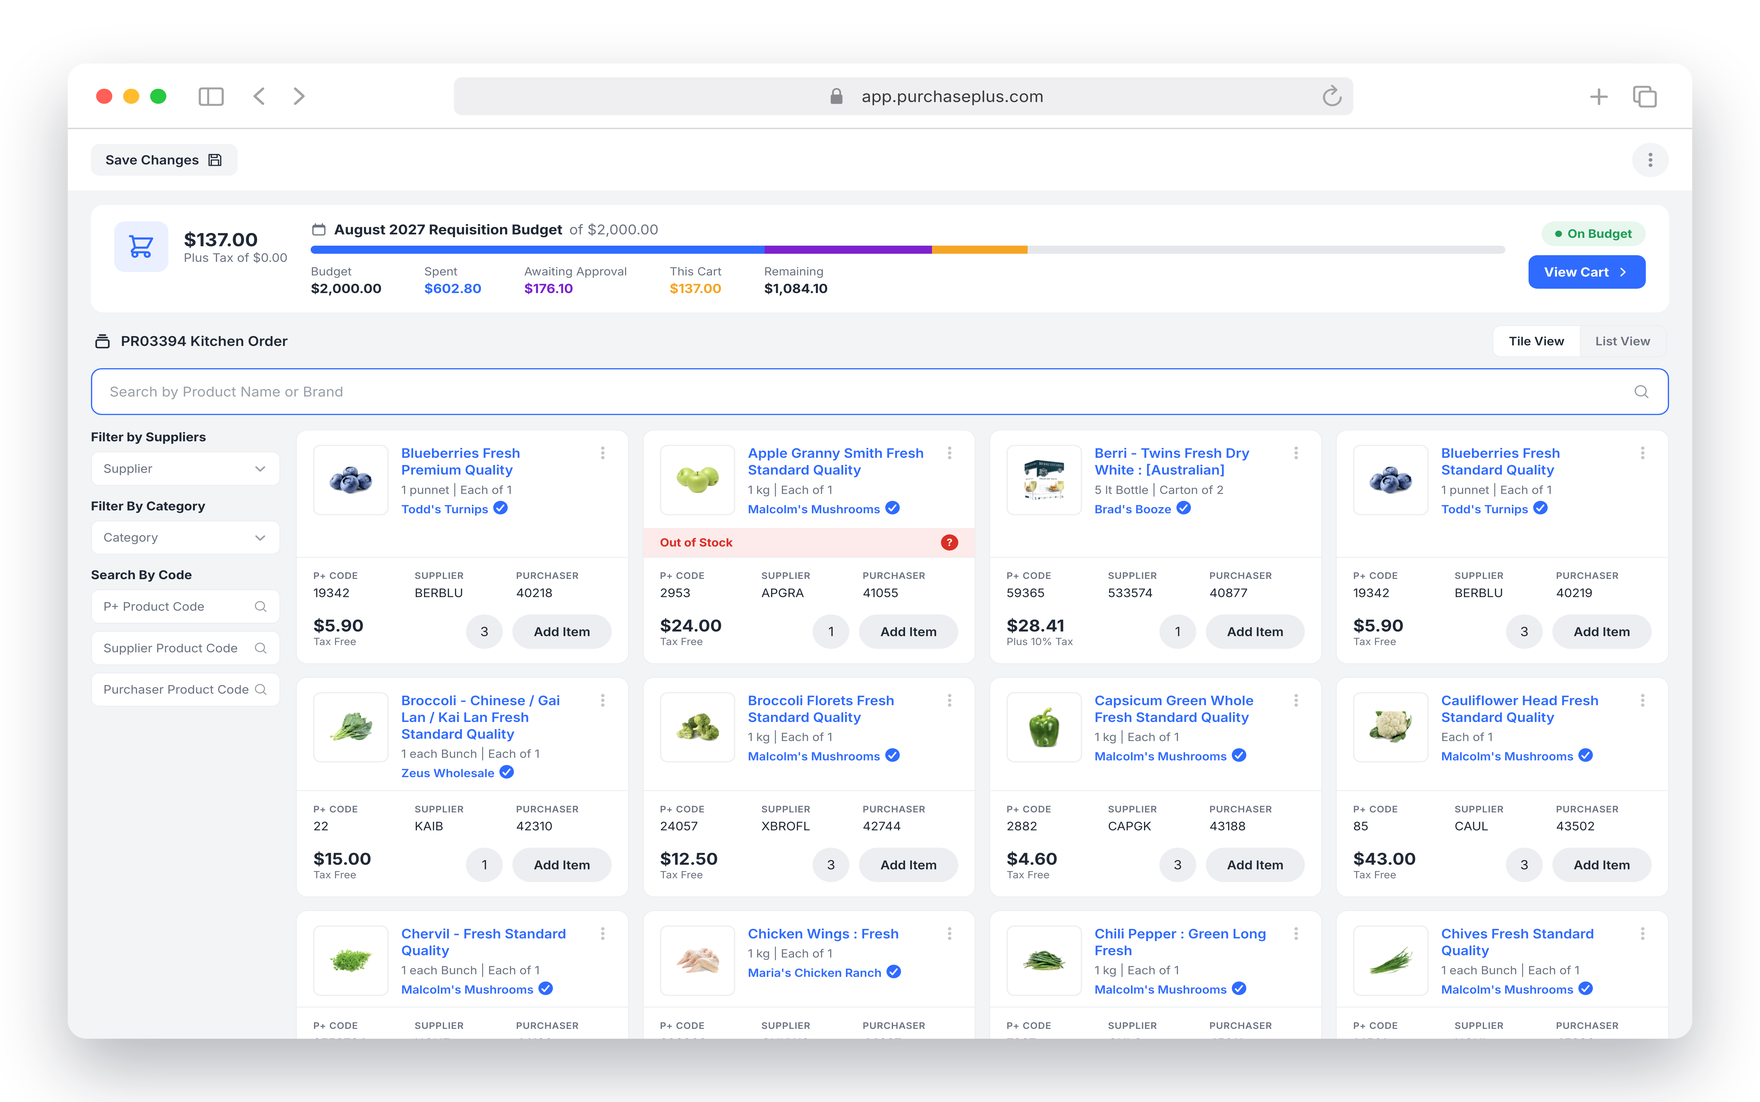Open kebab menu on Apple Granny Smith card
The image size is (1760, 1102).
(950, 453)
